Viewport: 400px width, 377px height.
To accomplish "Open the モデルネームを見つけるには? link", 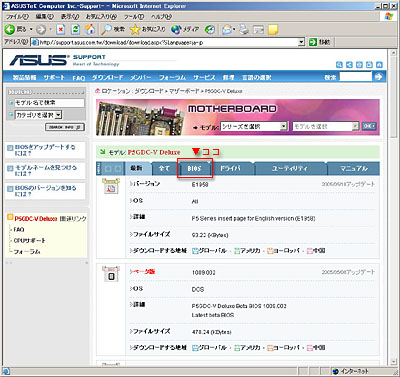I will coord(46,171).
